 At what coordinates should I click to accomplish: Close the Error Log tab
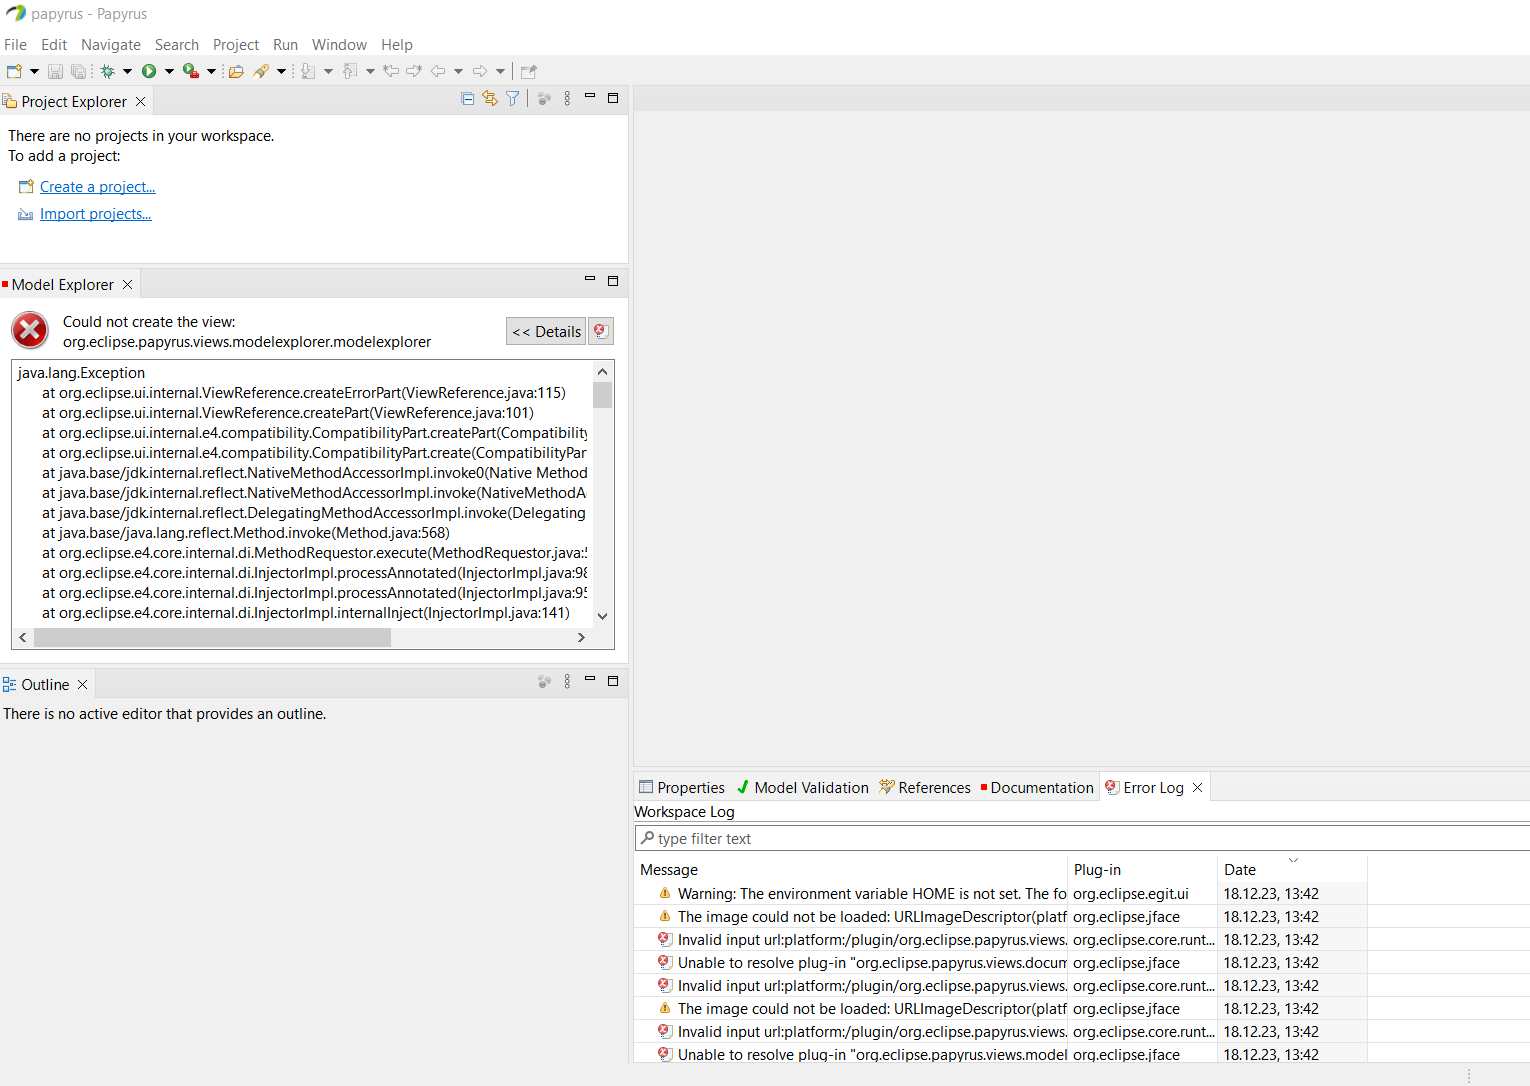click(x=1197, y=788)
